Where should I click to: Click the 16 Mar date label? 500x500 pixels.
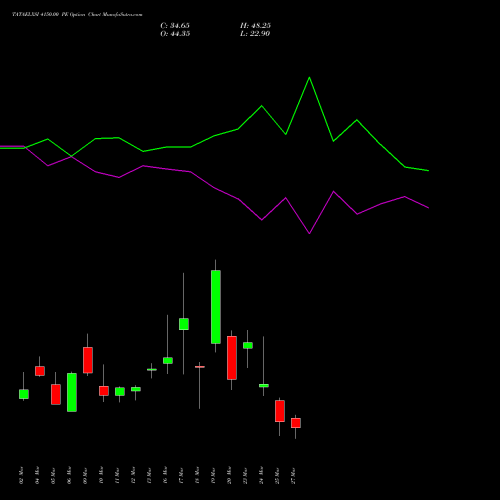165,475
